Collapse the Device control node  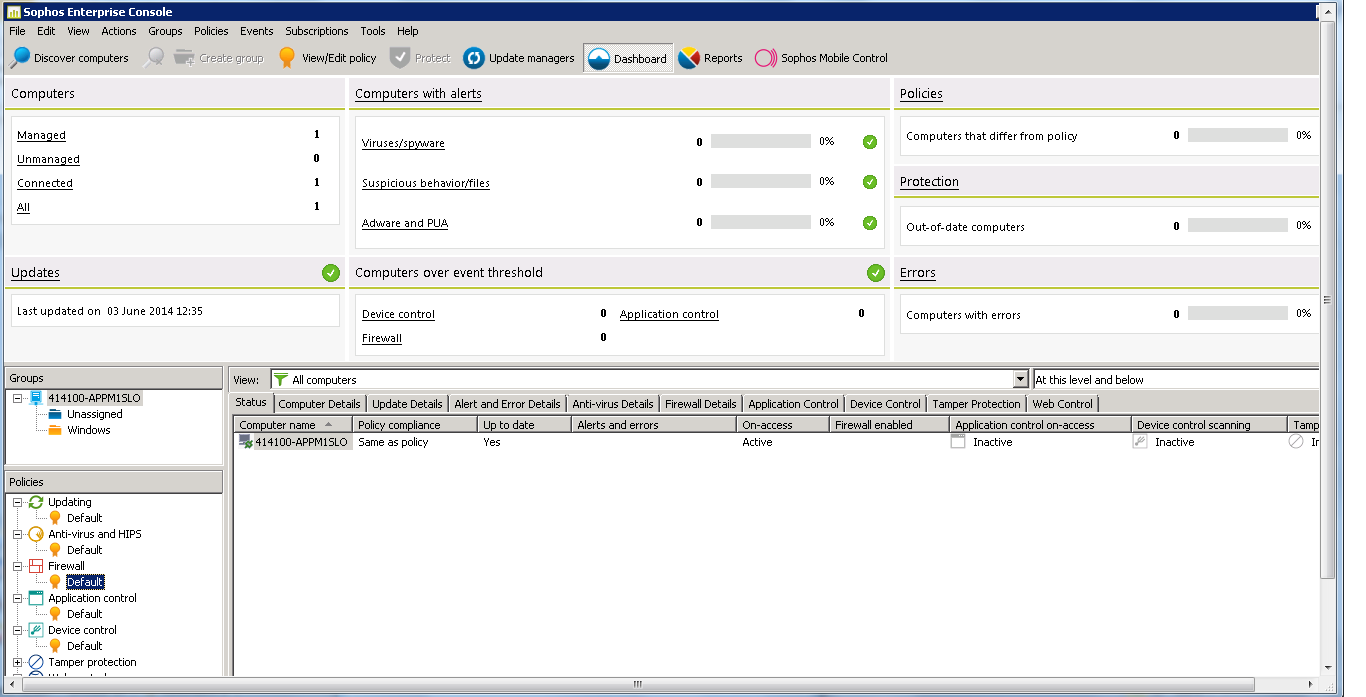pyautogui.click(x=18, y=630)
